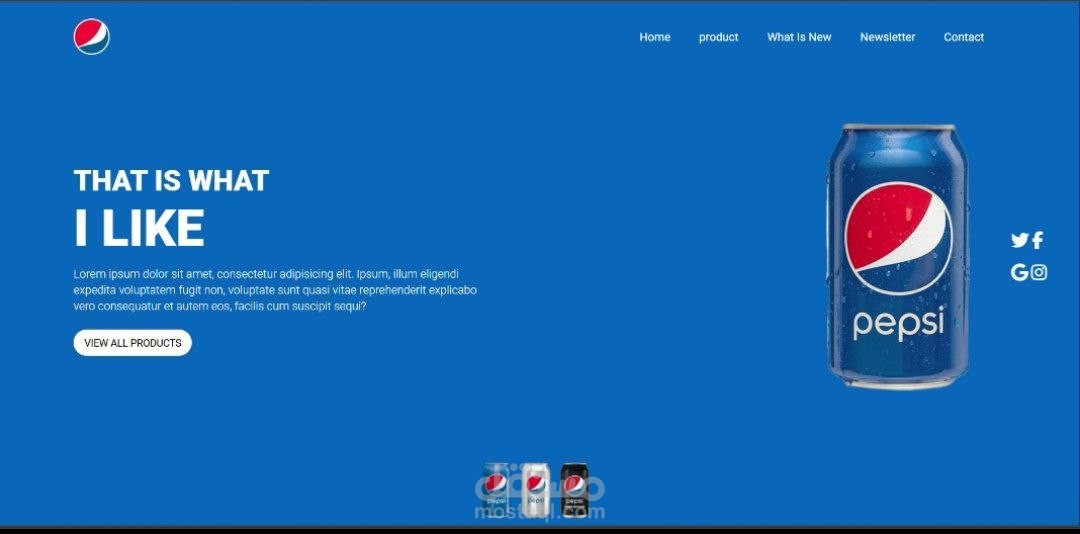The width and height of the screenshot is (1080, 534).
Task: Click the VIEW ALL PRODUCTS button
Action: pyautogui.click(x=133, y=342)
